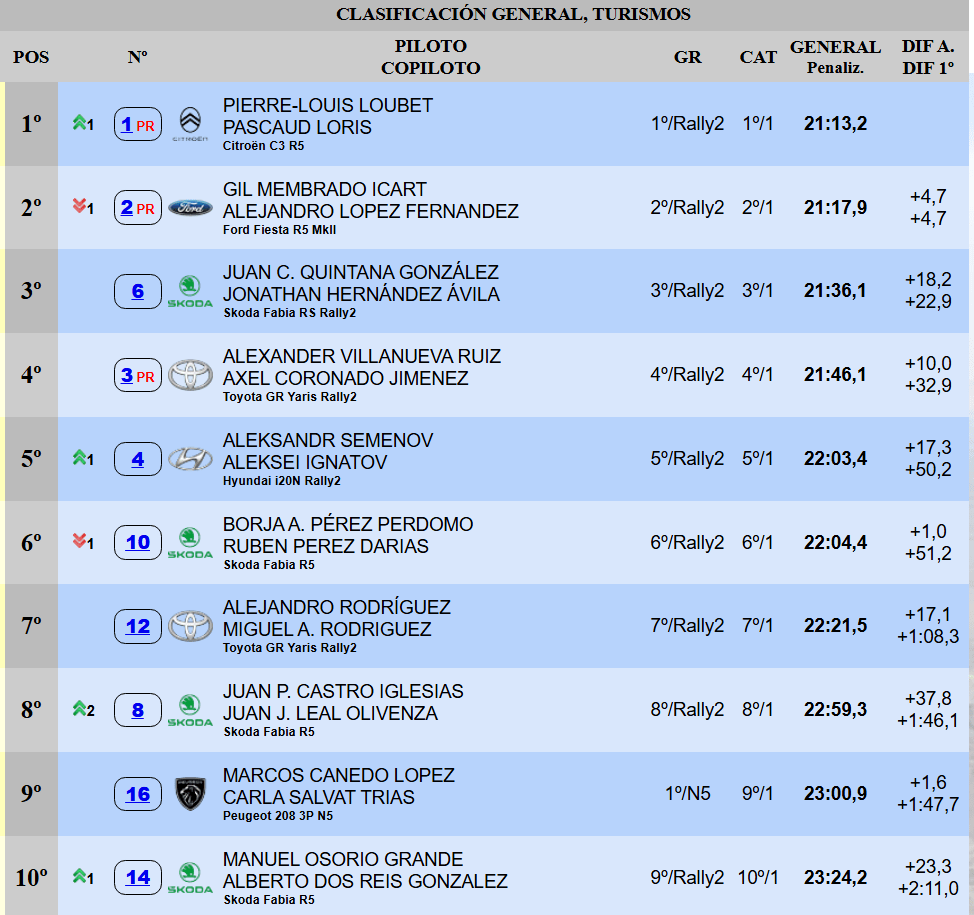Click the GENERAL Penaliz. column header
The height and width of the screenshot is (915, 974).
[x=835, y=57]
